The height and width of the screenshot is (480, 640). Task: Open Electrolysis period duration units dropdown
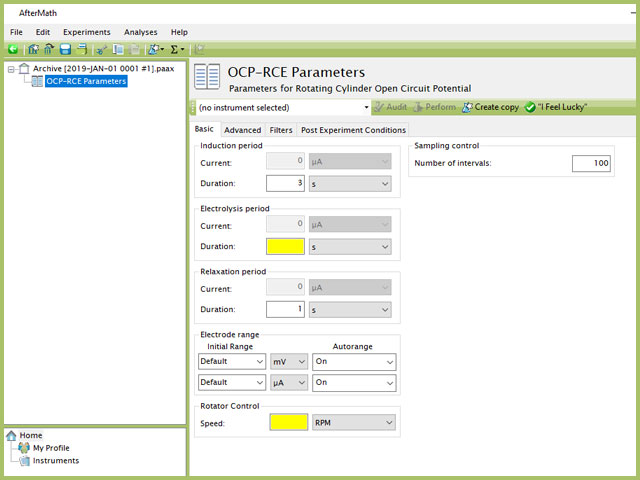click(350, 247)
